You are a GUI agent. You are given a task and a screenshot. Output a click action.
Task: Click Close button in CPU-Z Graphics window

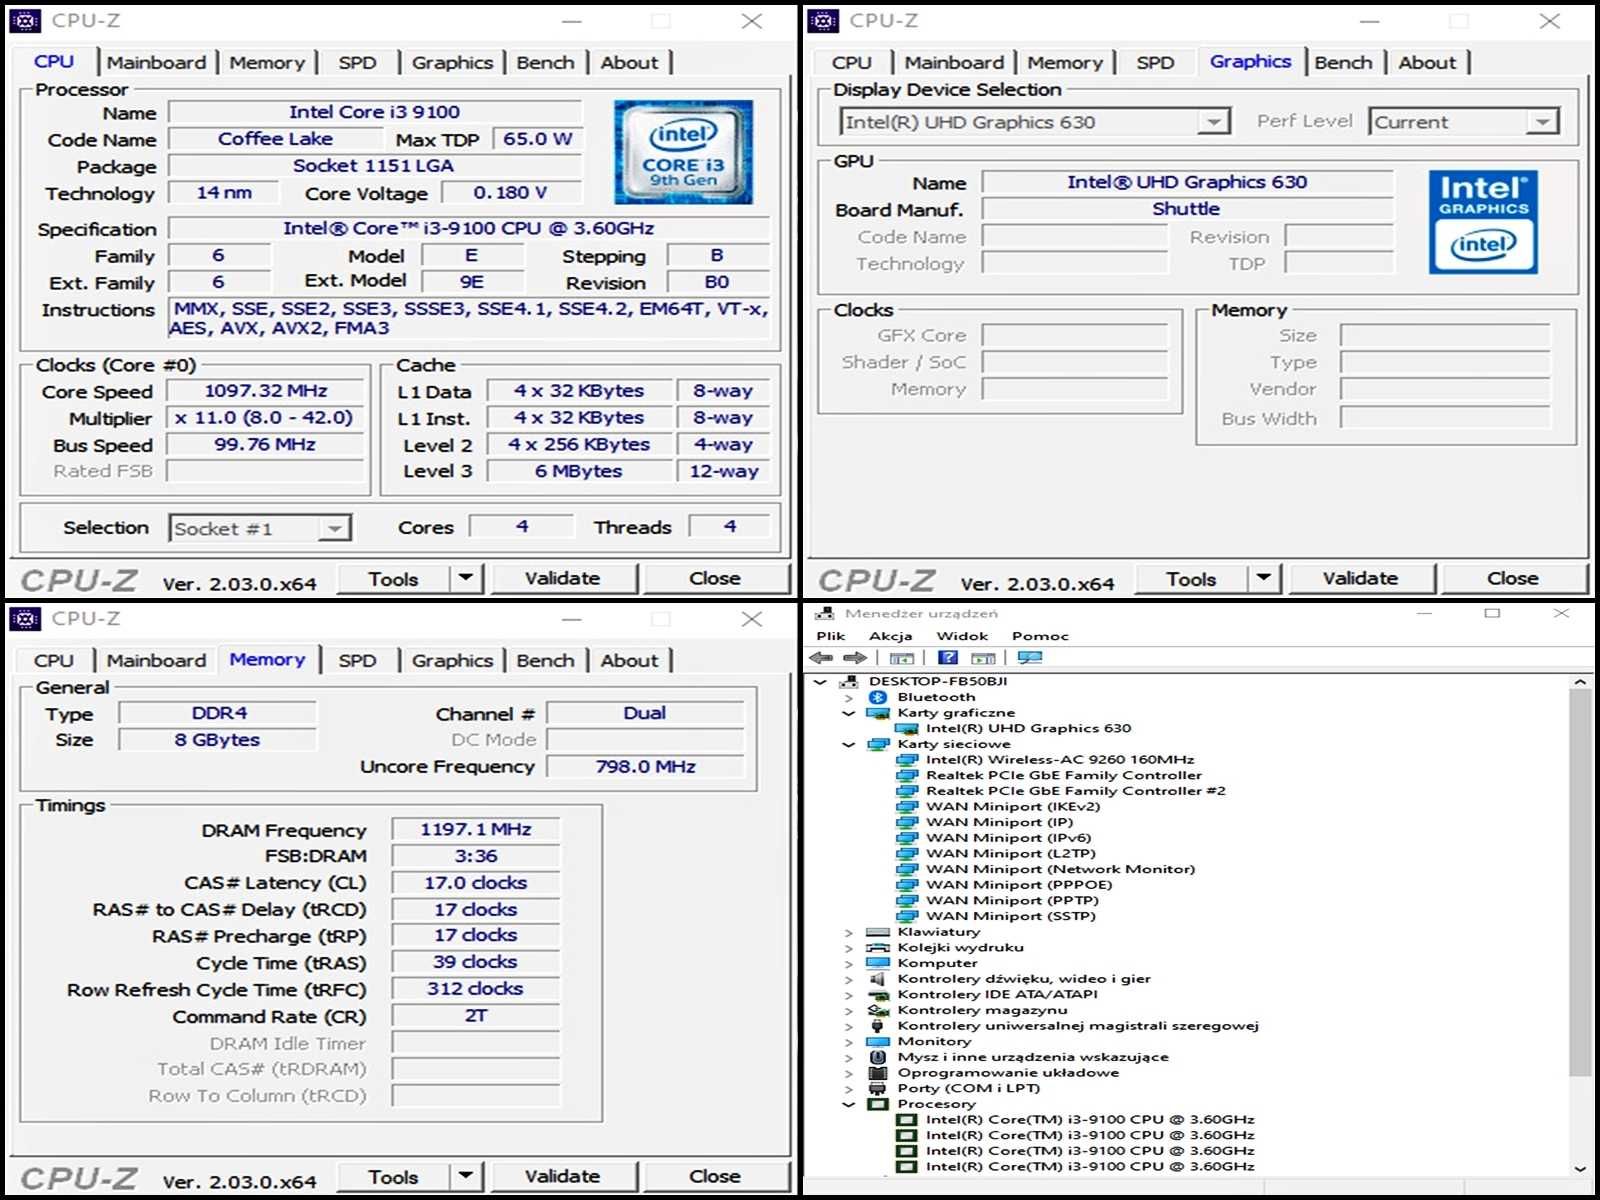1513,578
